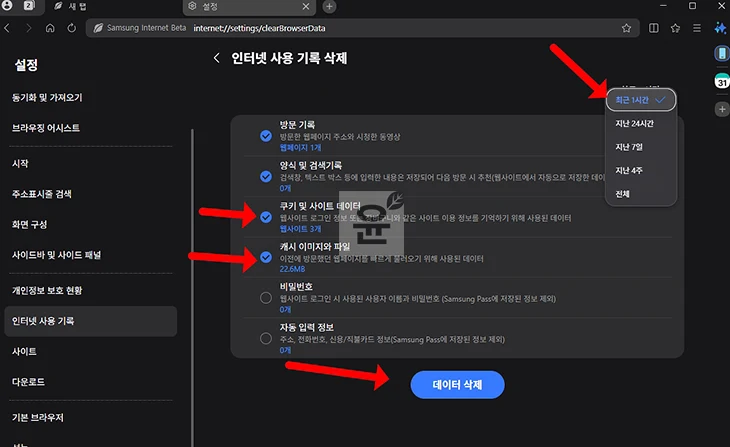Reload the page with refresh icon
The image size is (730, 447).
click(x=71, y=28)
